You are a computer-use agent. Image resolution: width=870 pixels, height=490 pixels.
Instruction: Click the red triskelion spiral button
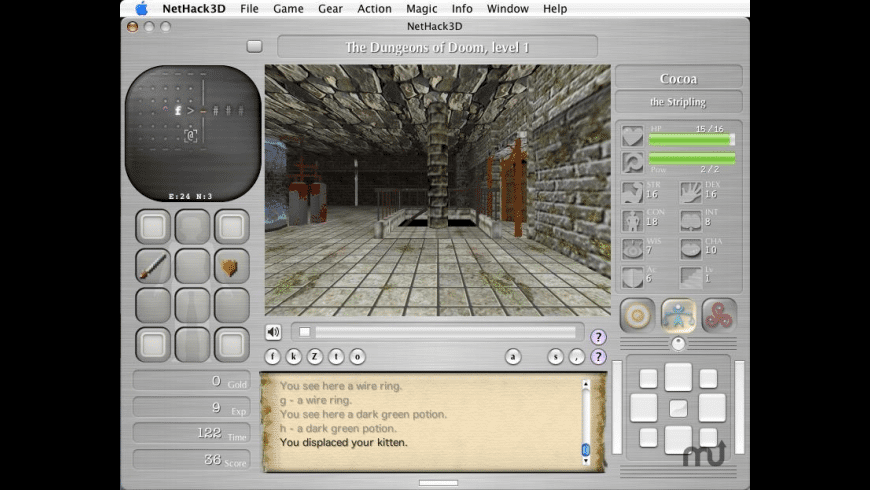(719, 315)
